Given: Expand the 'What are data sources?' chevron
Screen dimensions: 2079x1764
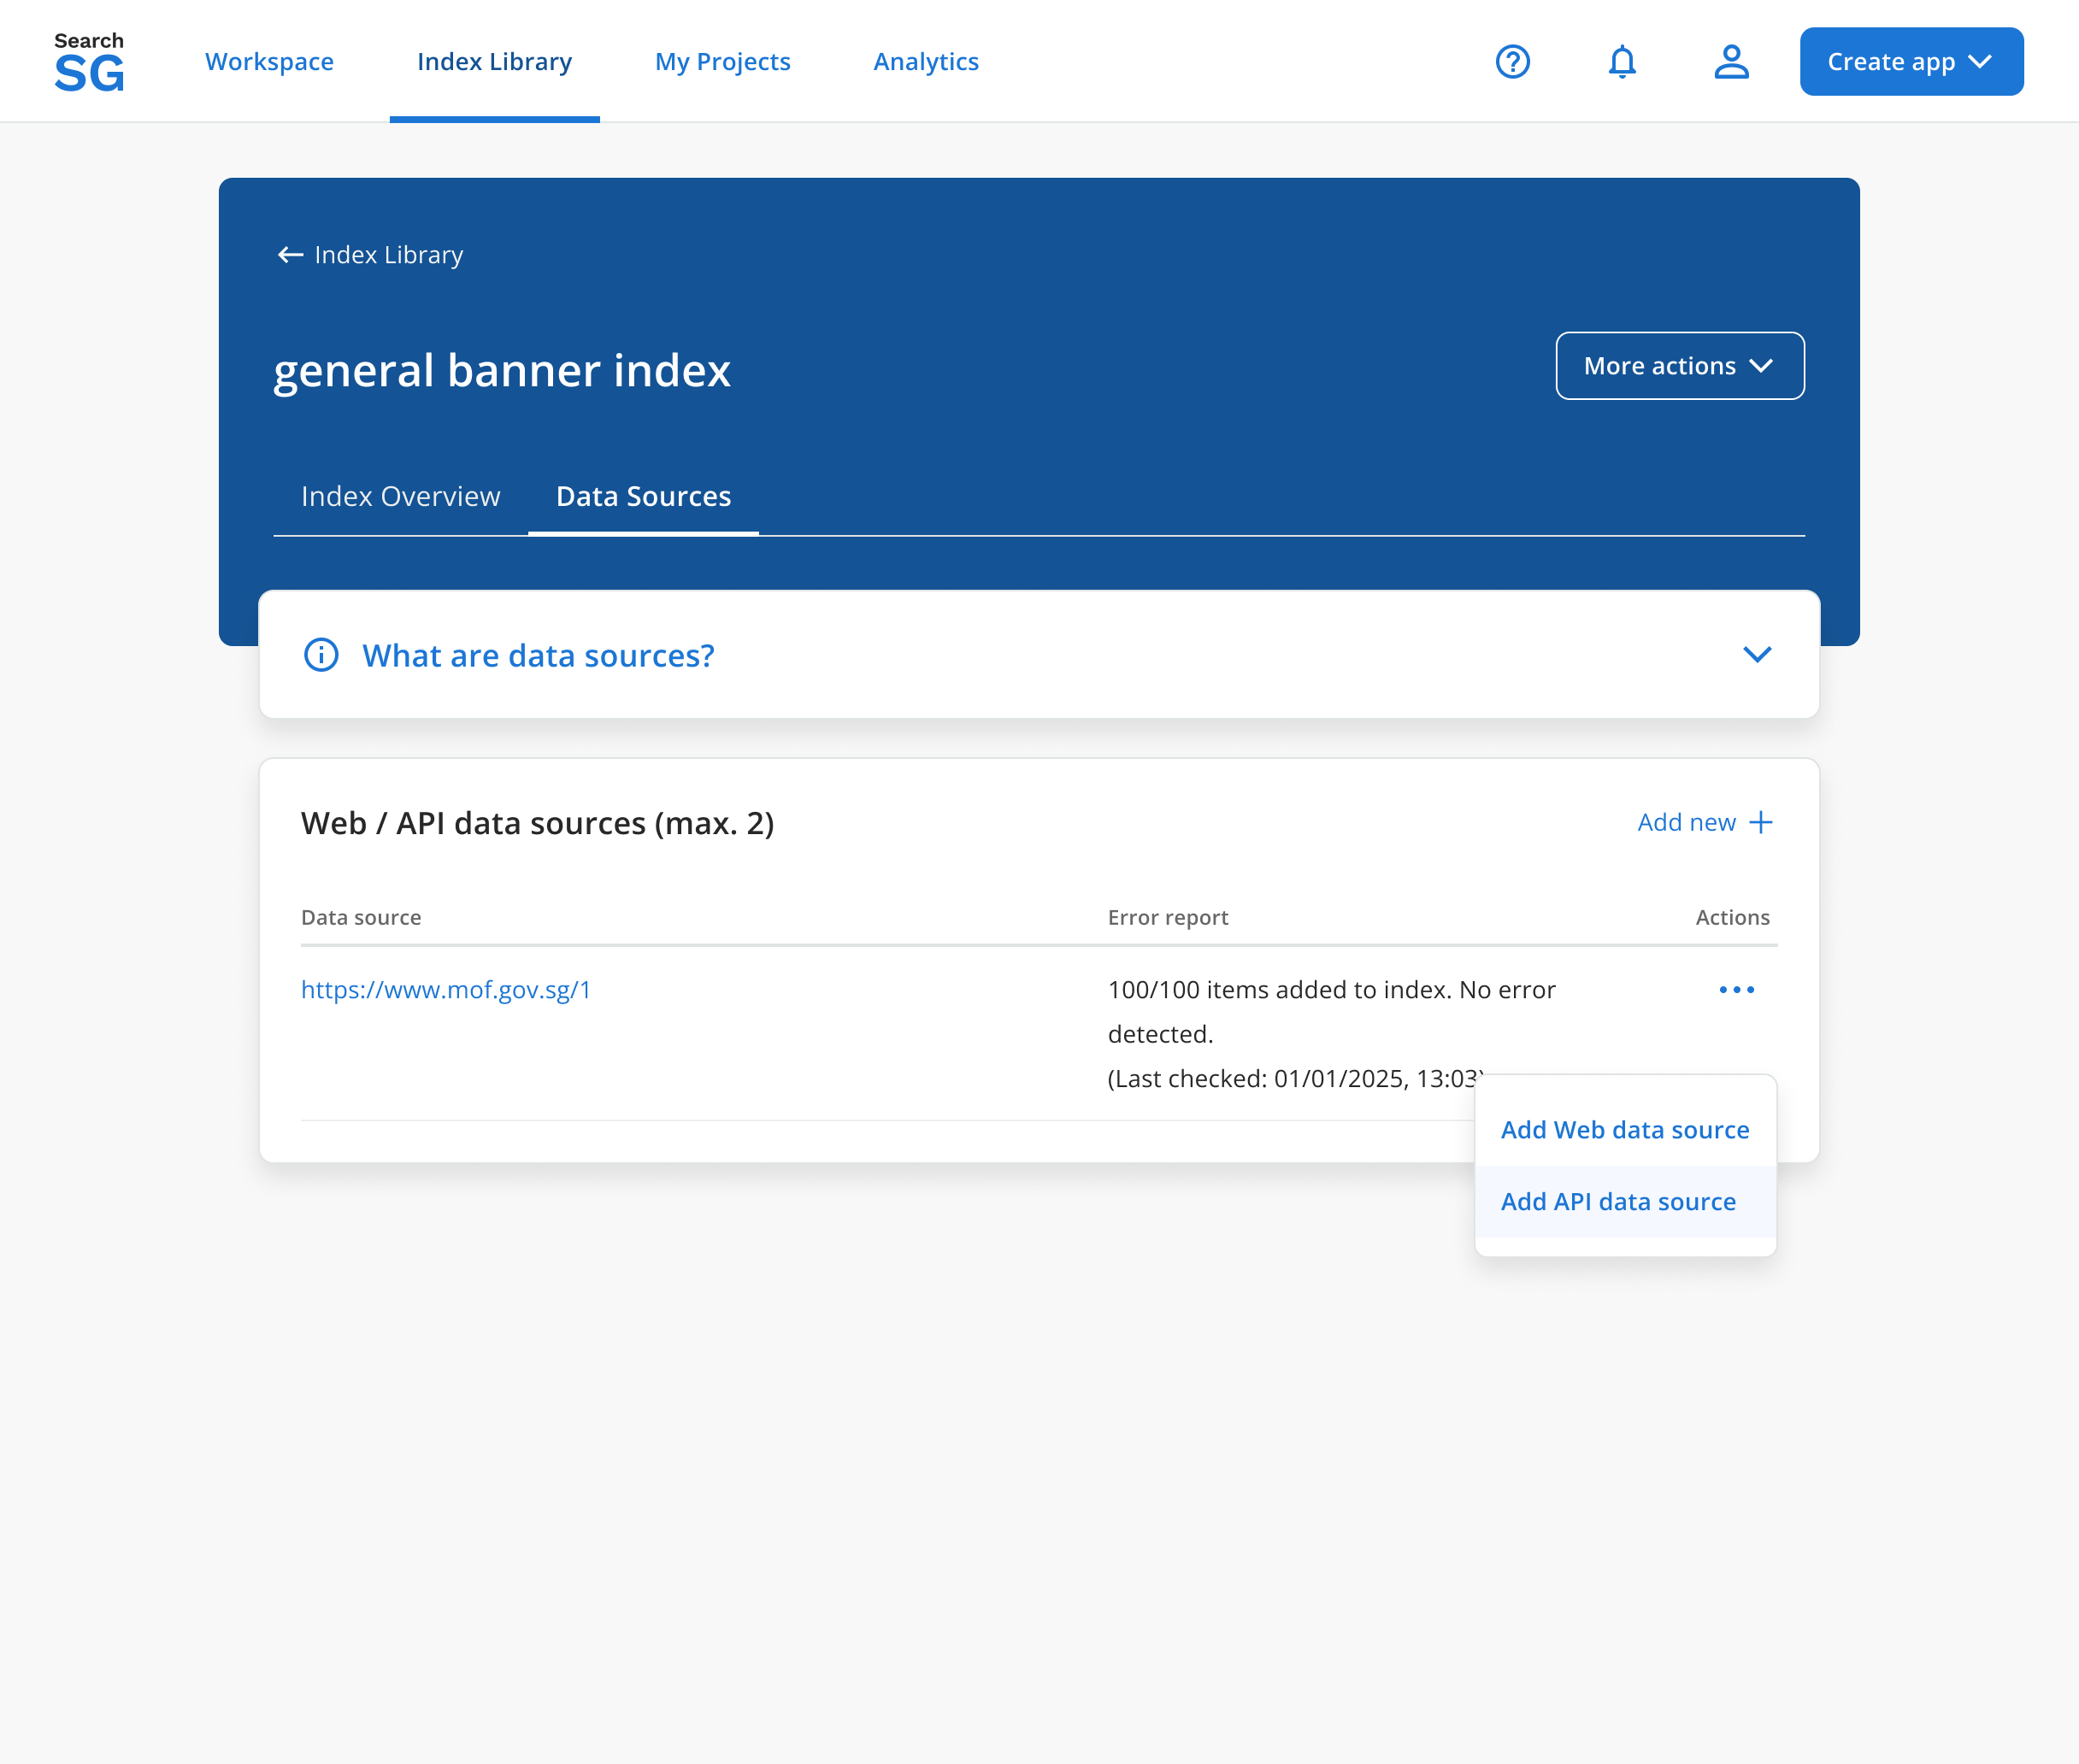Looking at the screenshot, I should (x=1757, y=655).
